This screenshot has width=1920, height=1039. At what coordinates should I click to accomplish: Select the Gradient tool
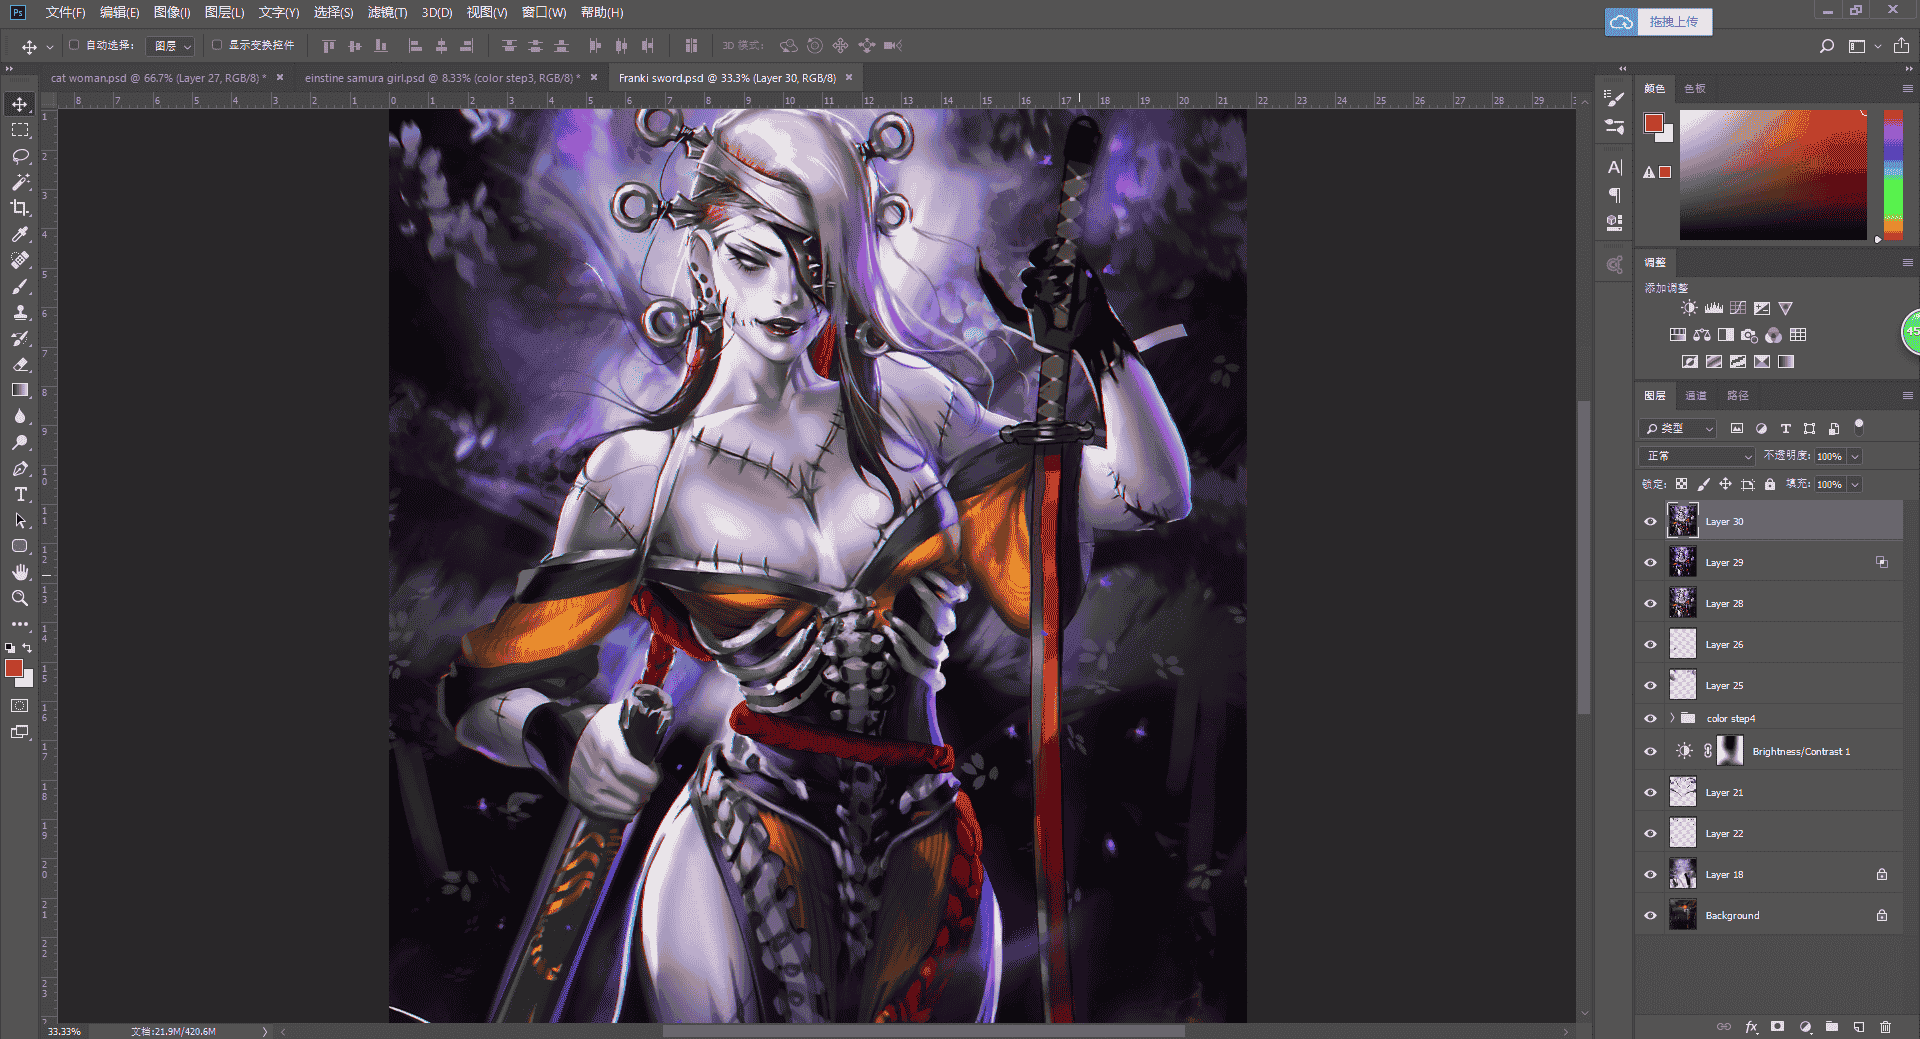click(20, 390)
